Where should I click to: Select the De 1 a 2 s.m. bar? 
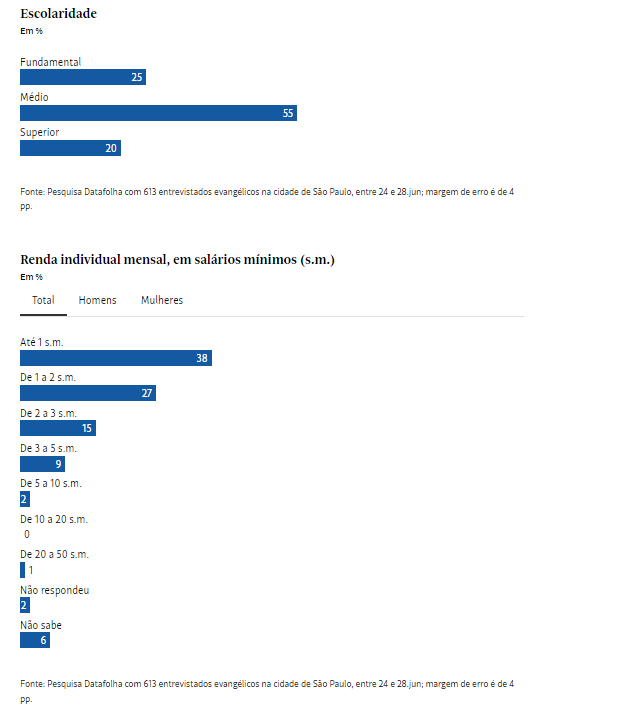(88, 393)
